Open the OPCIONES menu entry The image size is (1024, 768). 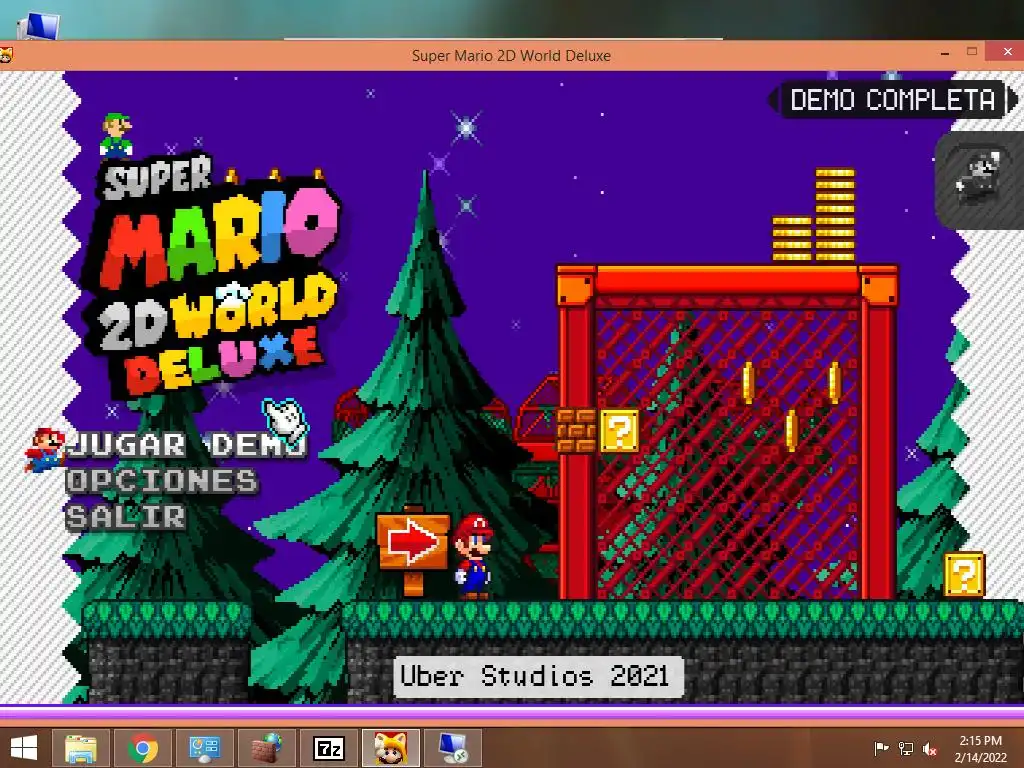pos(162,481)
